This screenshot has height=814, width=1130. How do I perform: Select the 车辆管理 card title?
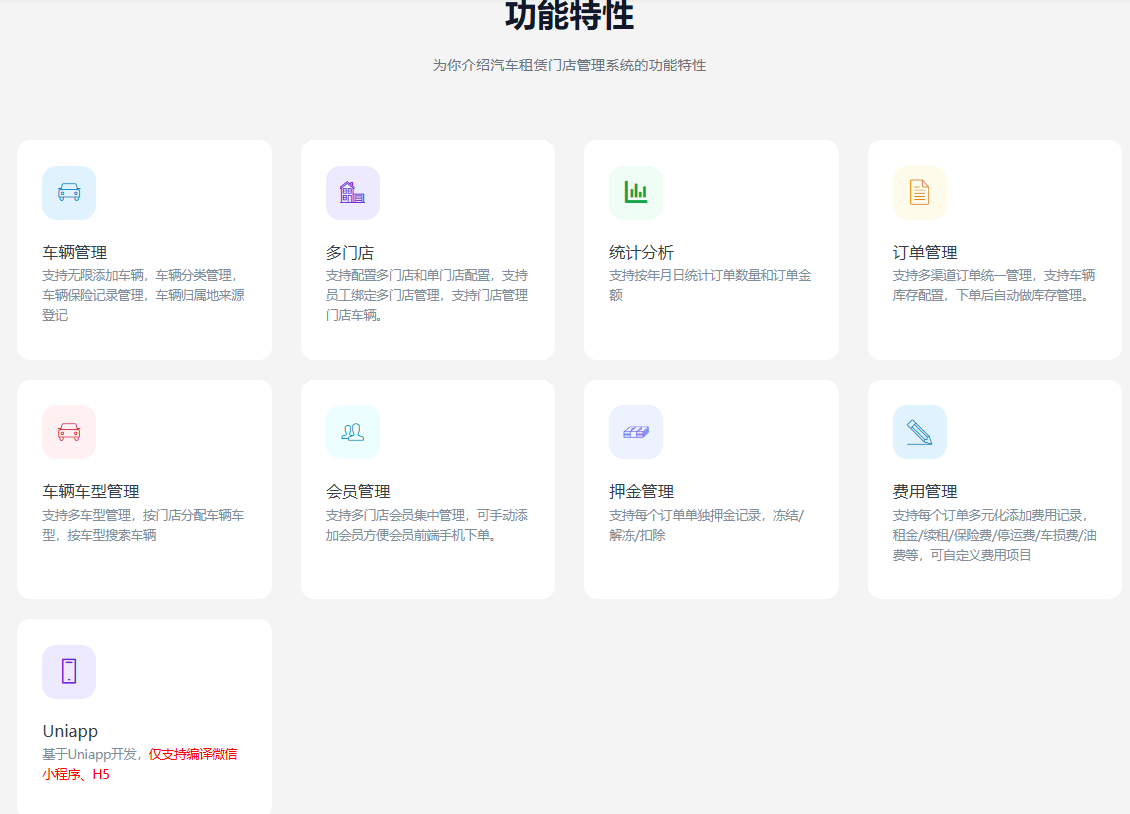coord(75,252)
